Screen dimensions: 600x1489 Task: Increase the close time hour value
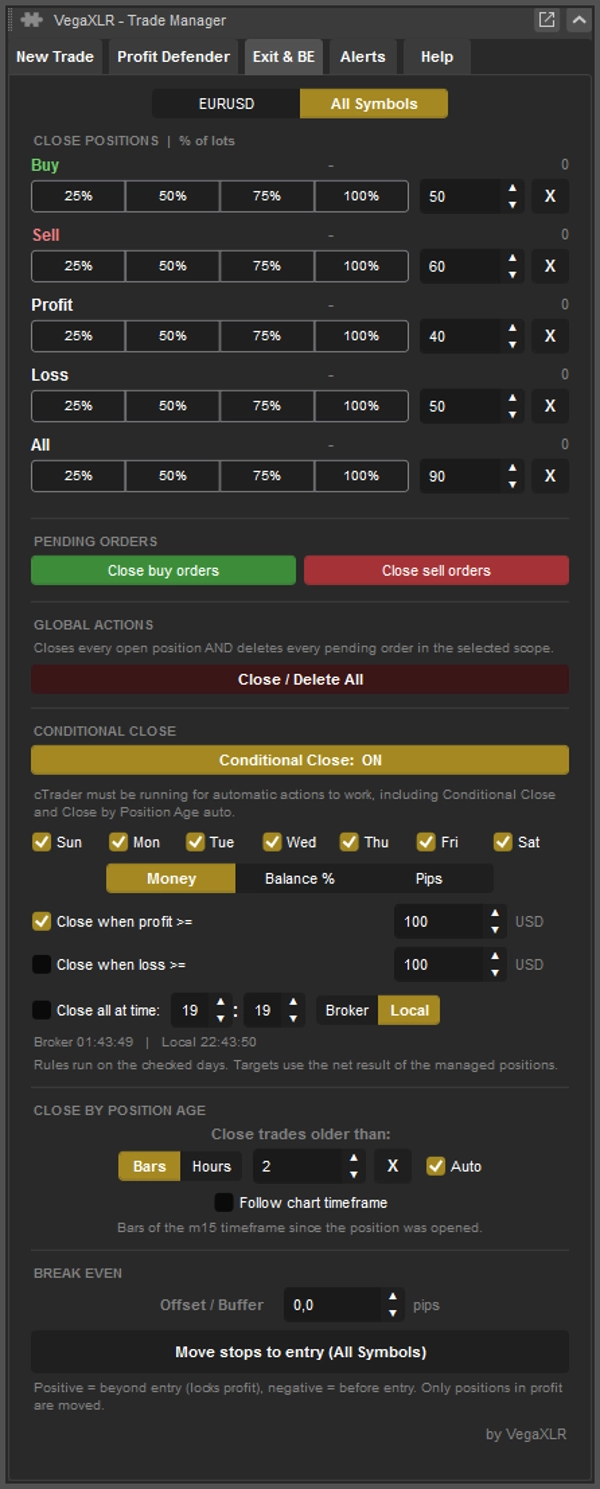(x=220, y=1002)
